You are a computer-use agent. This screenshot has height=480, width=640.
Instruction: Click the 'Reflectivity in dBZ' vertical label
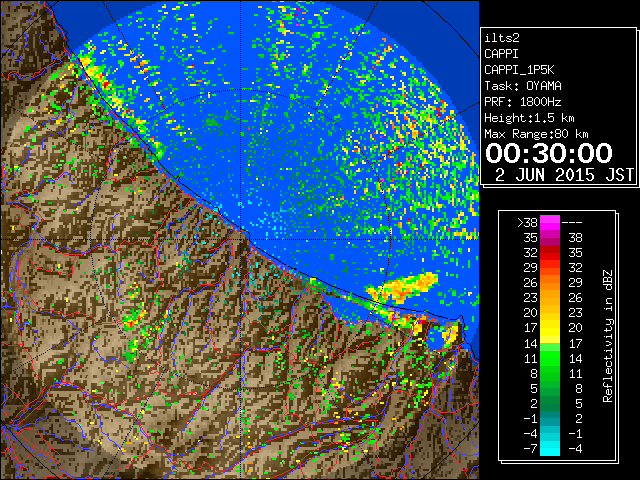point(608,336)
